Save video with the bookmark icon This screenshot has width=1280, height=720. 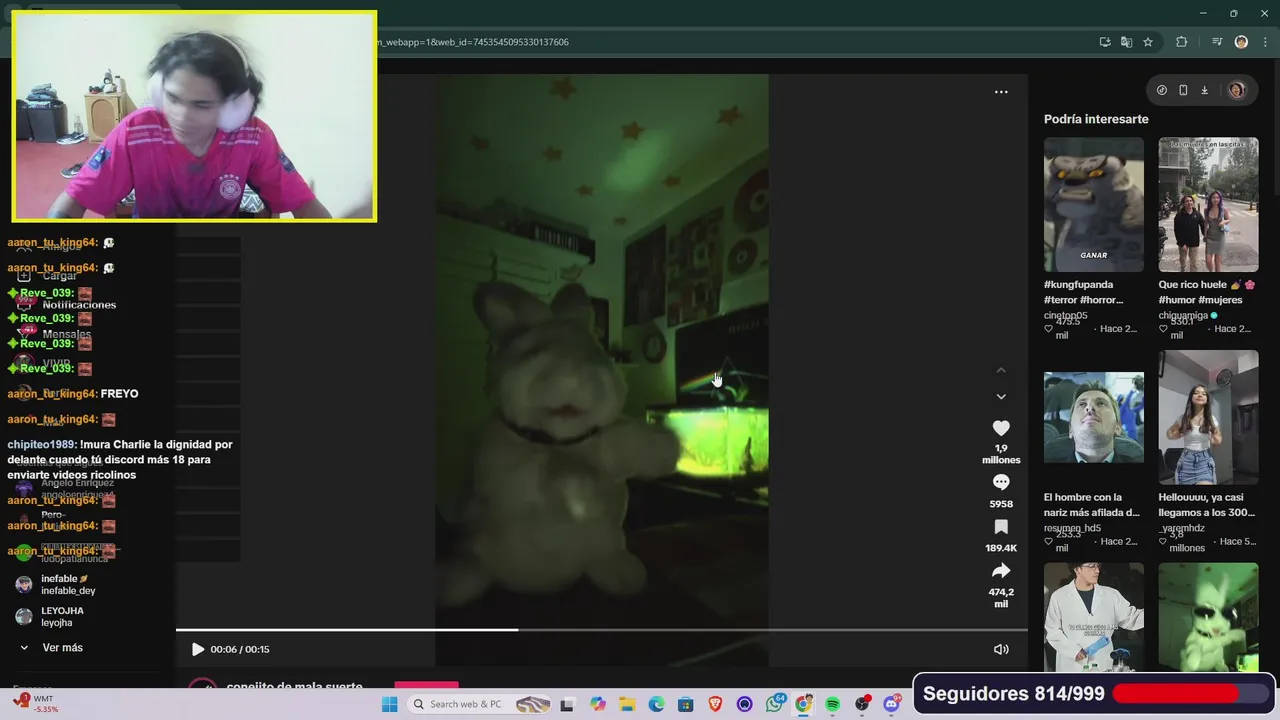tap(1001, 527)
